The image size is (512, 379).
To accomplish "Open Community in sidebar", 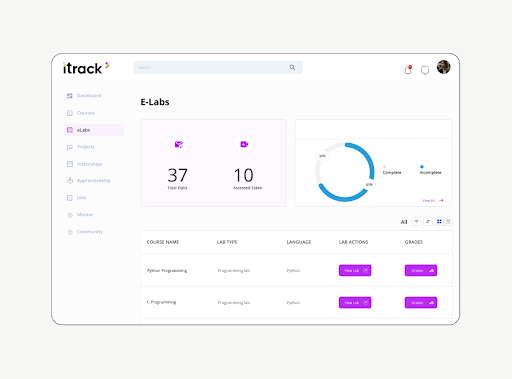I will (x=90, y=232).
